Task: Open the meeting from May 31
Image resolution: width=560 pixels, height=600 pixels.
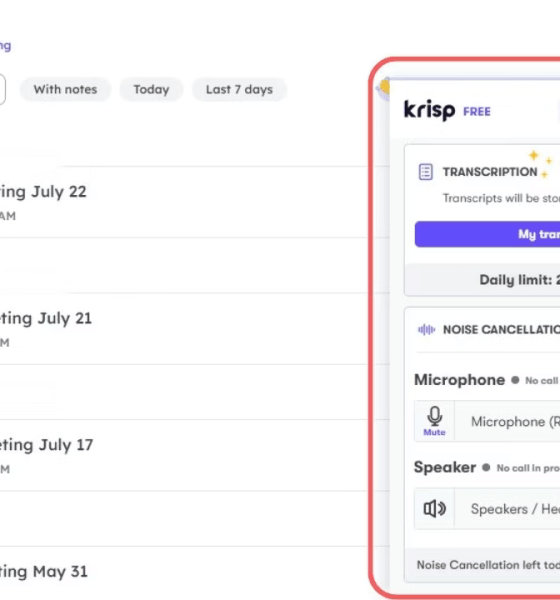Action: pyautogui.click(x=184, y=573)
